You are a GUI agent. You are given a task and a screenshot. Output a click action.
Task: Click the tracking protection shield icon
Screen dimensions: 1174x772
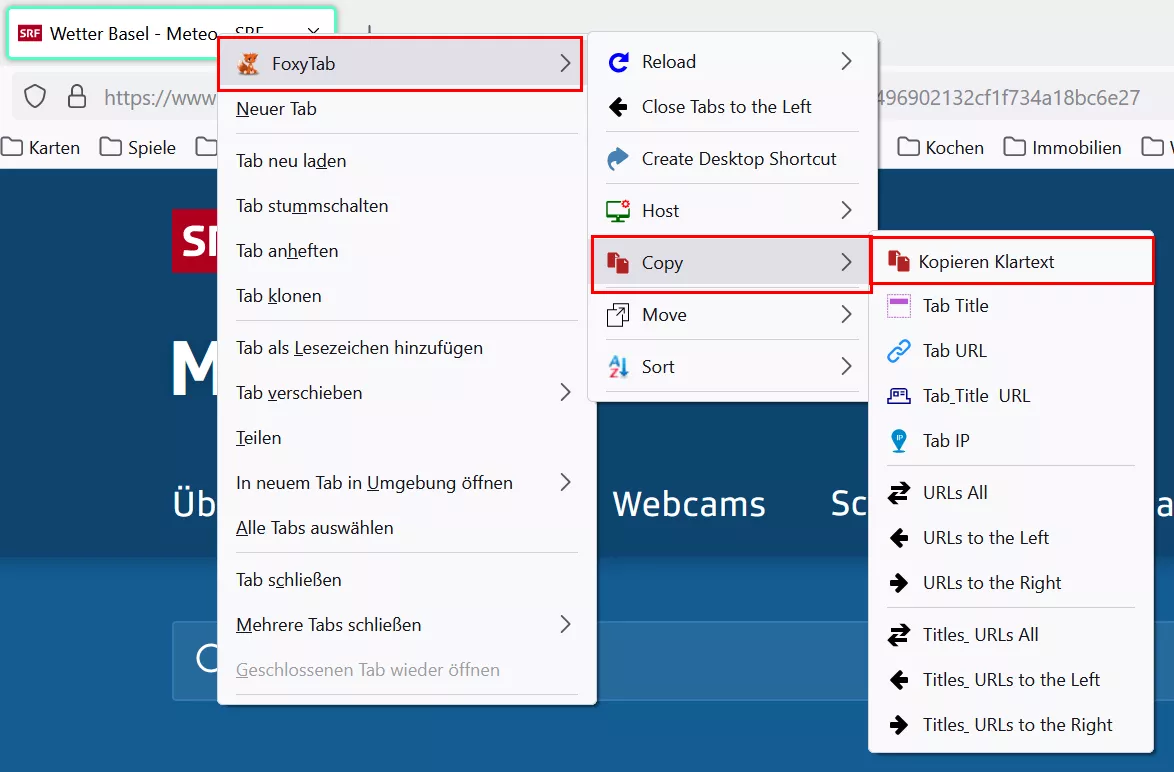[35, 97]
